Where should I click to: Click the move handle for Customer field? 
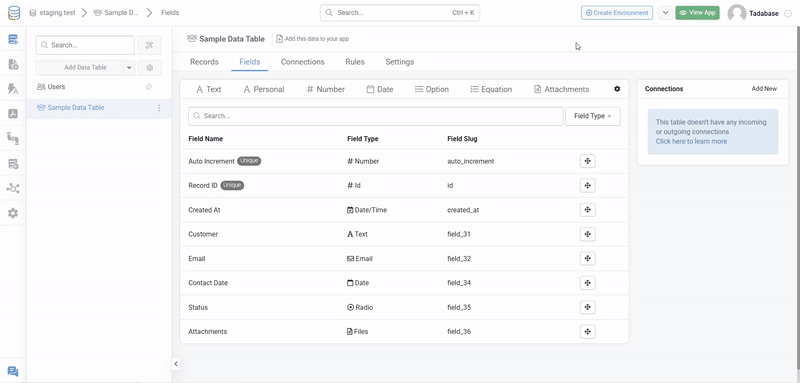588,234
